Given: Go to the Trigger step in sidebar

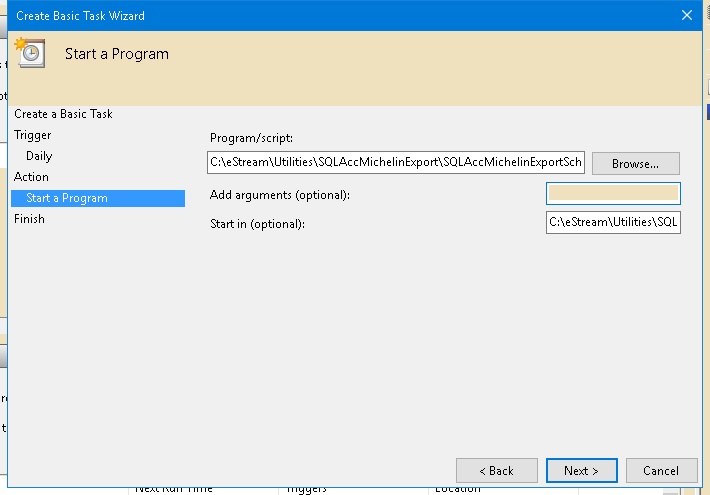Looking at the screenshot, I should tap(33, 135).
